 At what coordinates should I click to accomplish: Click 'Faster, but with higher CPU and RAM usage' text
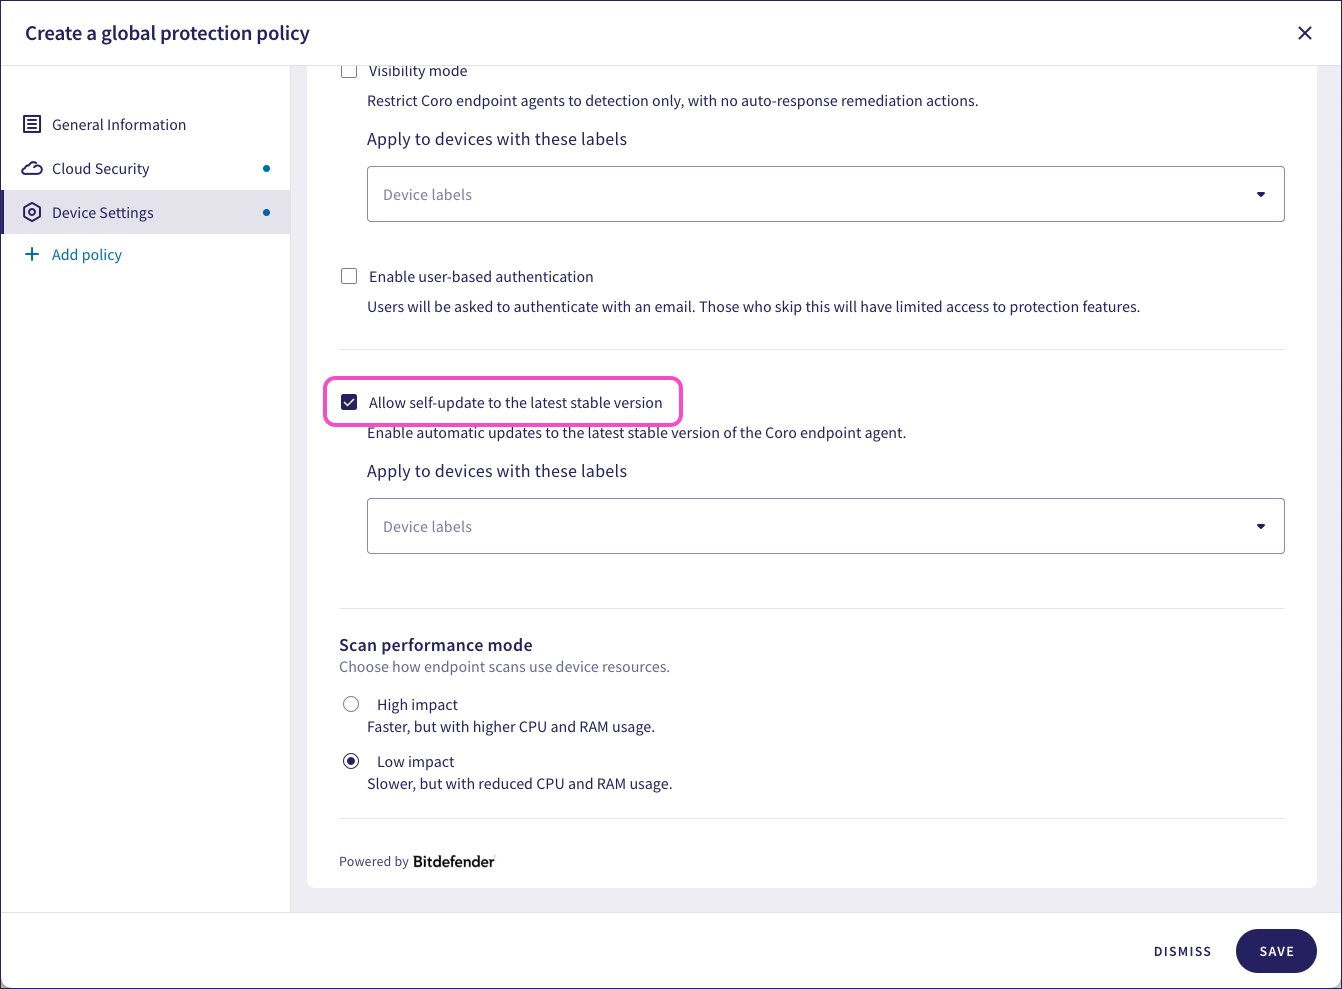click(511, 727)
